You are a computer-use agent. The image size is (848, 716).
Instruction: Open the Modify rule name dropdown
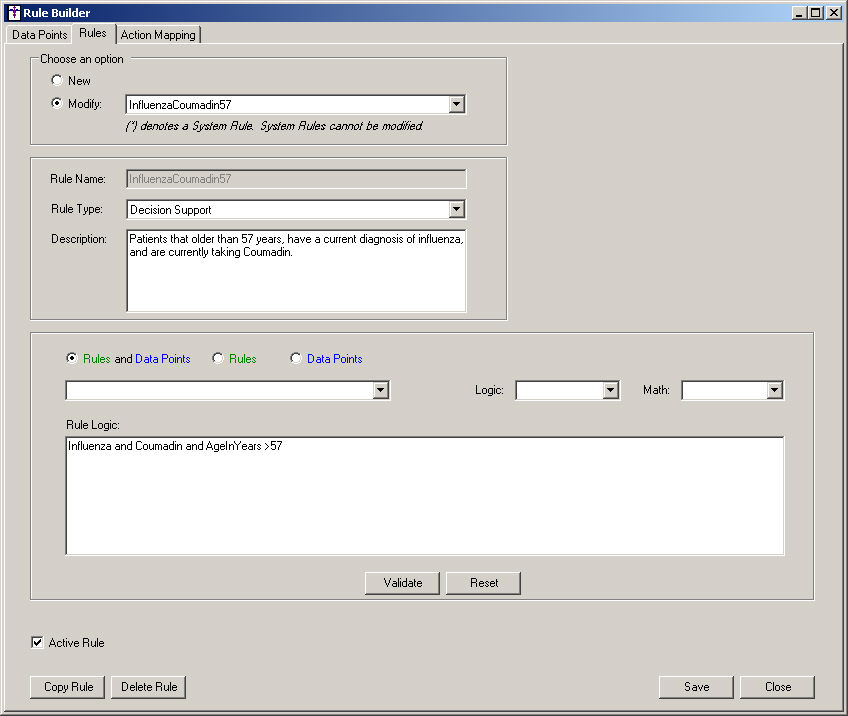(456, 104)
